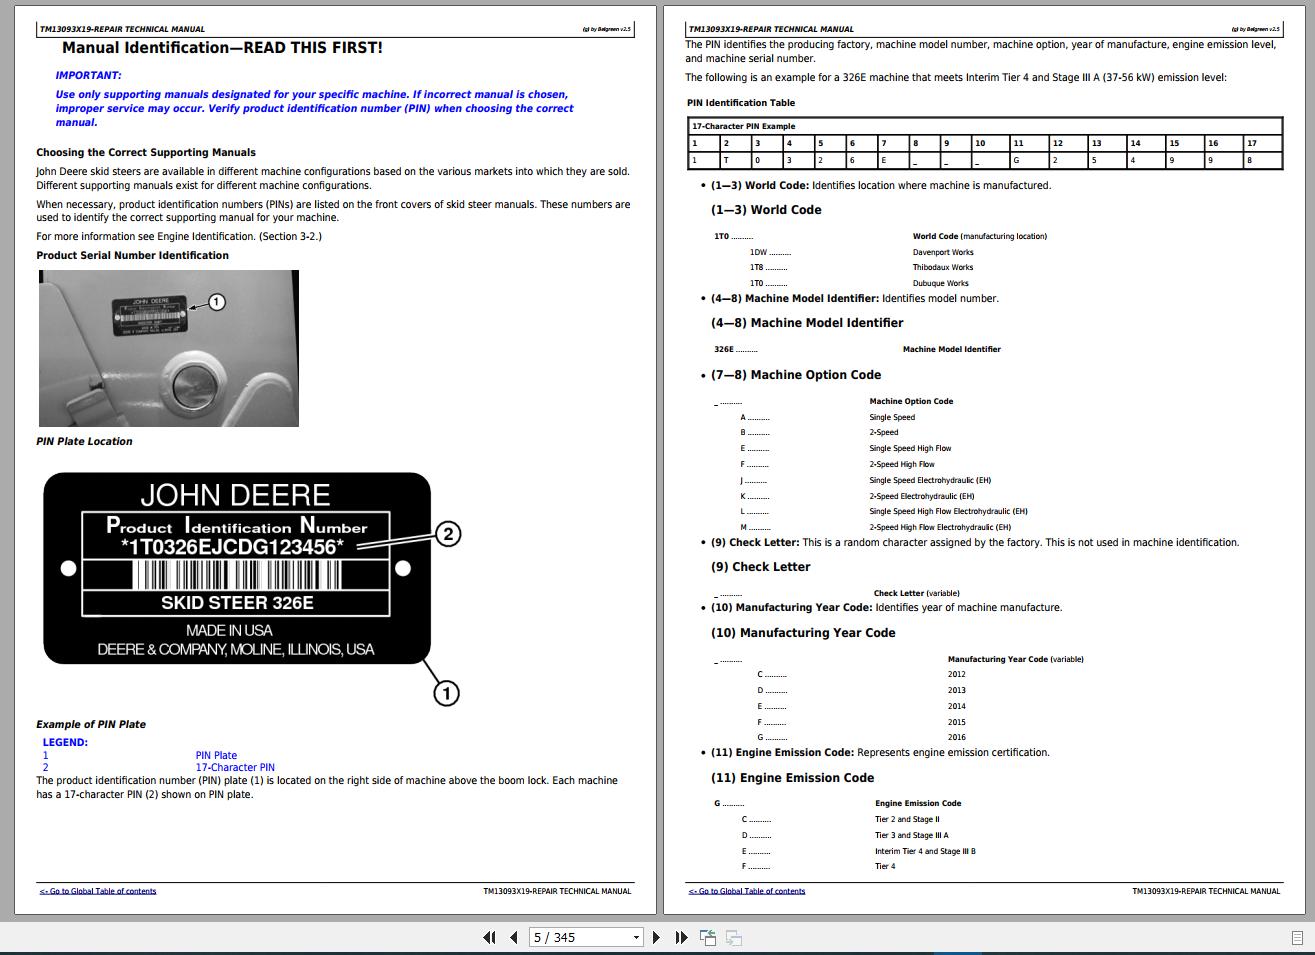The image size is (1315, 955).
Task: Click 'Davenport Works' in world code list
Action: (943, 252)
